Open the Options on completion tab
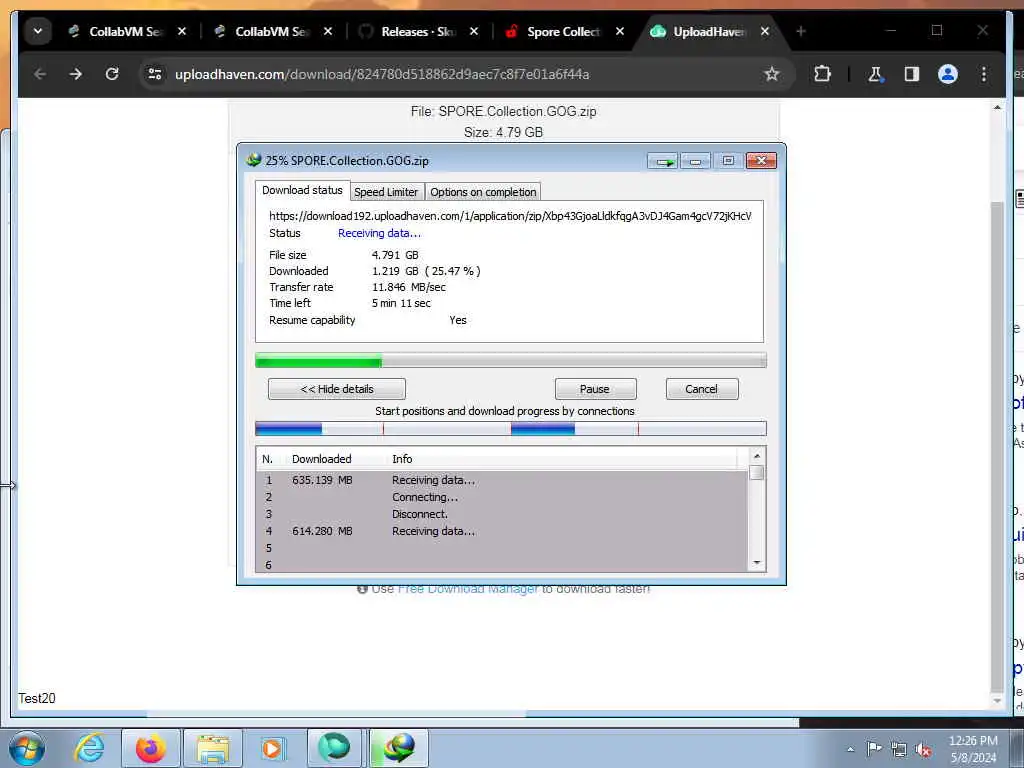 pos(483,192)
